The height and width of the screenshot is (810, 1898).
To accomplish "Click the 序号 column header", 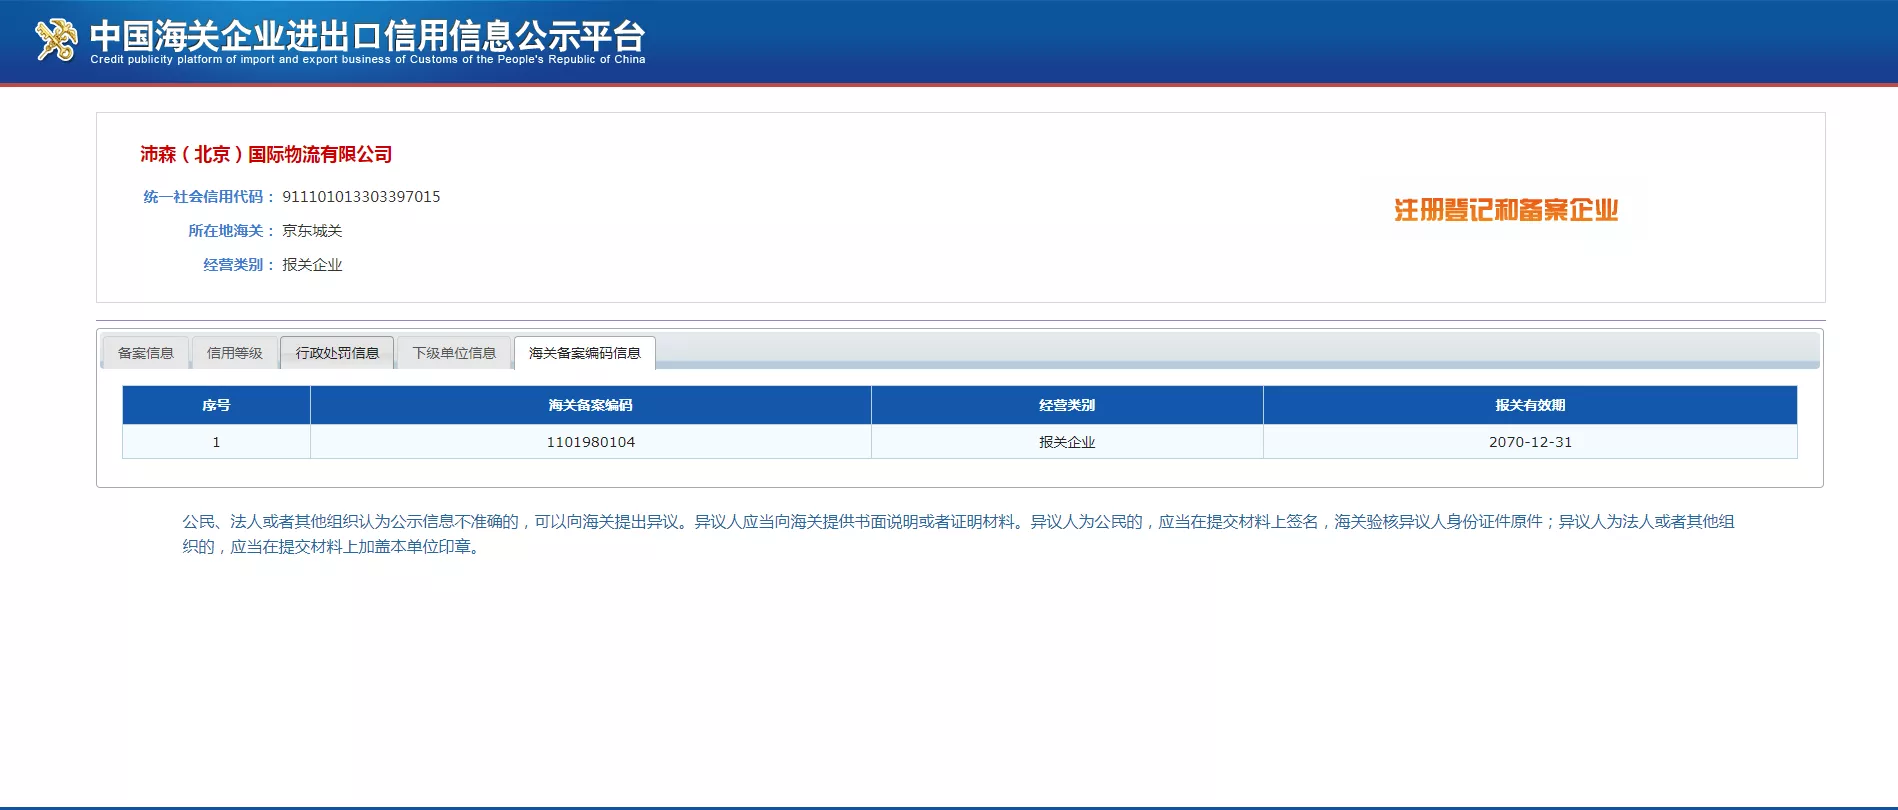I will click(216, 405).
